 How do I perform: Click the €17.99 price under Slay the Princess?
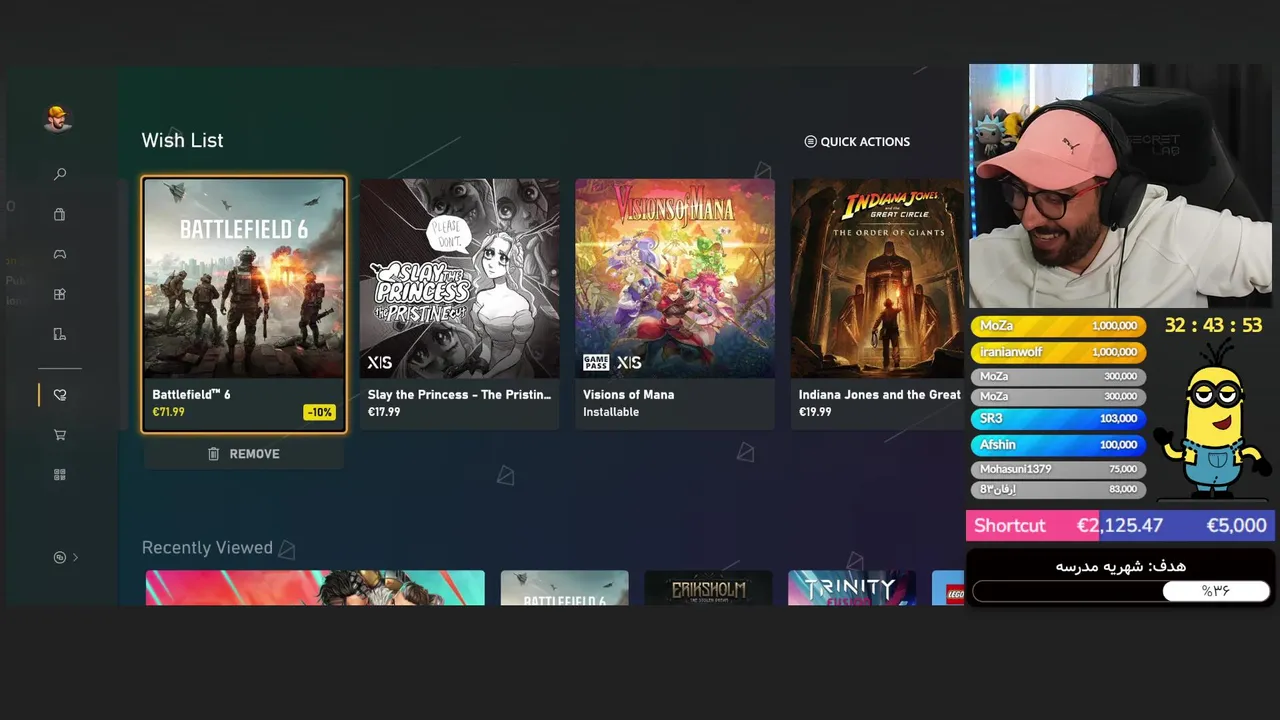(384, 412)
